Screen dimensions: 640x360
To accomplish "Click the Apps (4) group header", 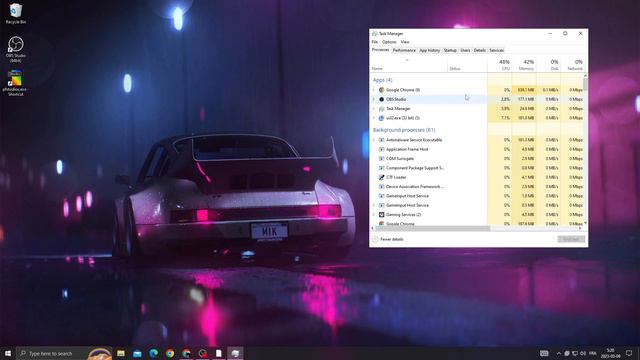I will (382, 80).
